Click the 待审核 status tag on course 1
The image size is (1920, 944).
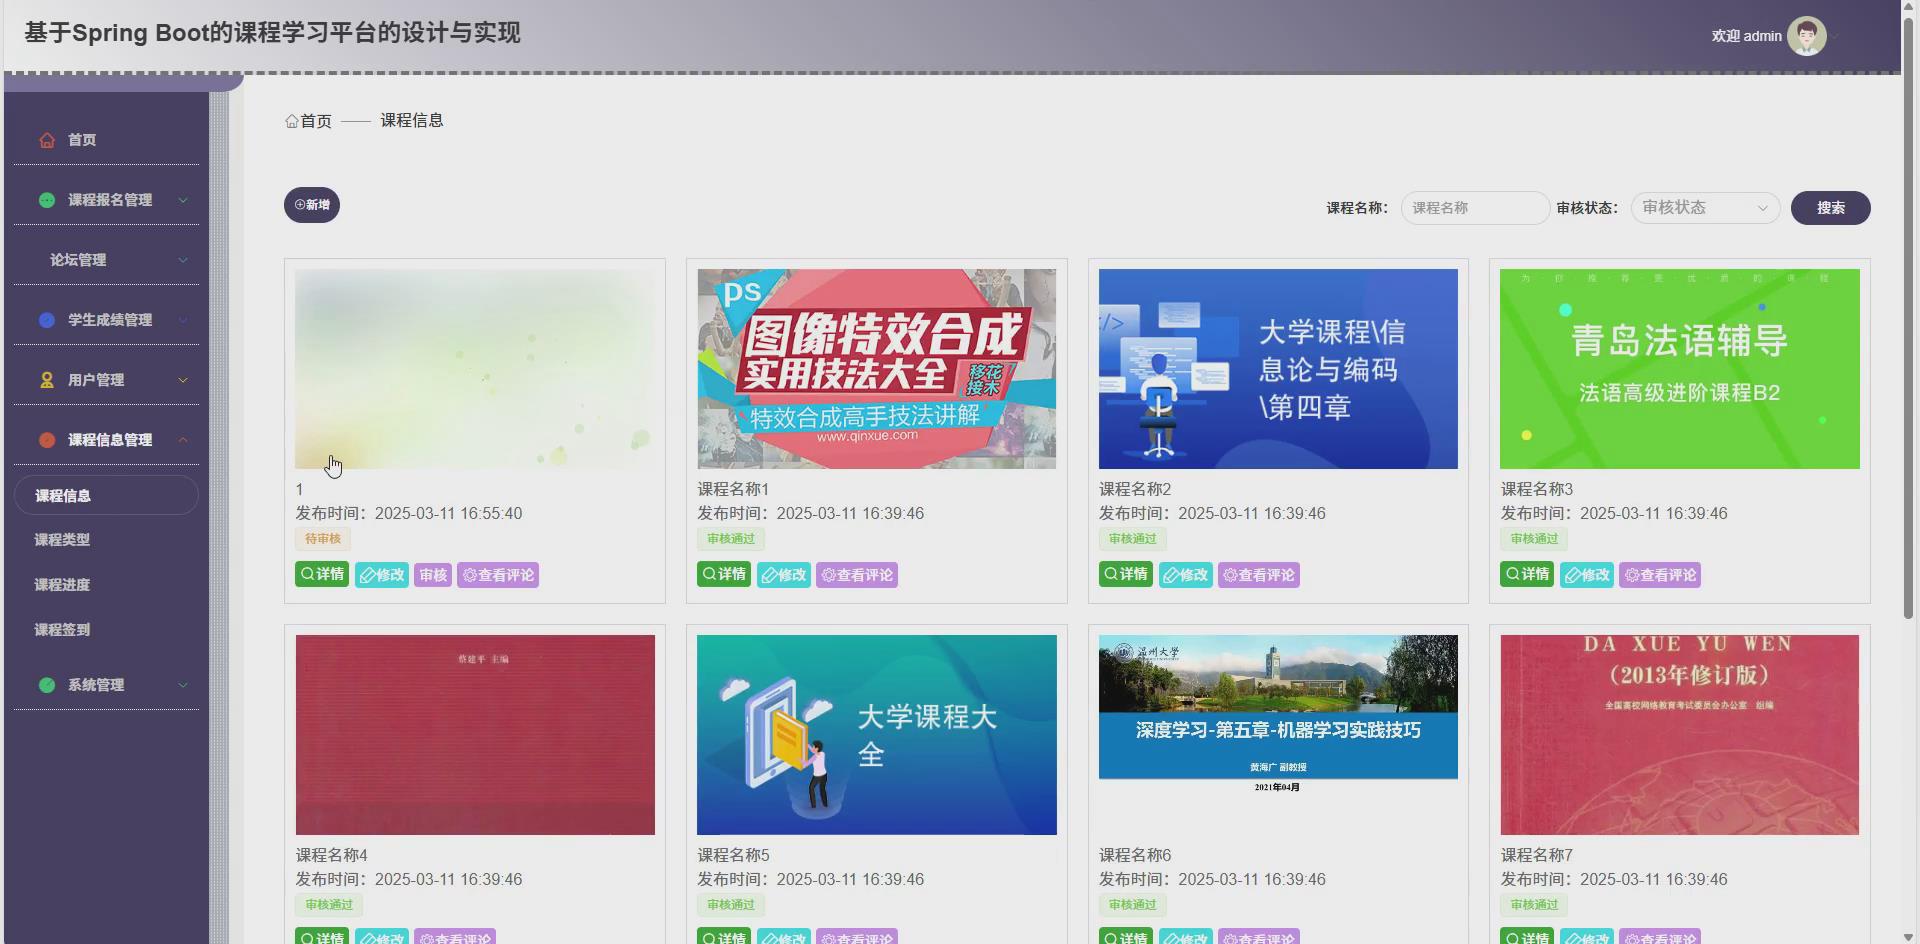(321, 538)
